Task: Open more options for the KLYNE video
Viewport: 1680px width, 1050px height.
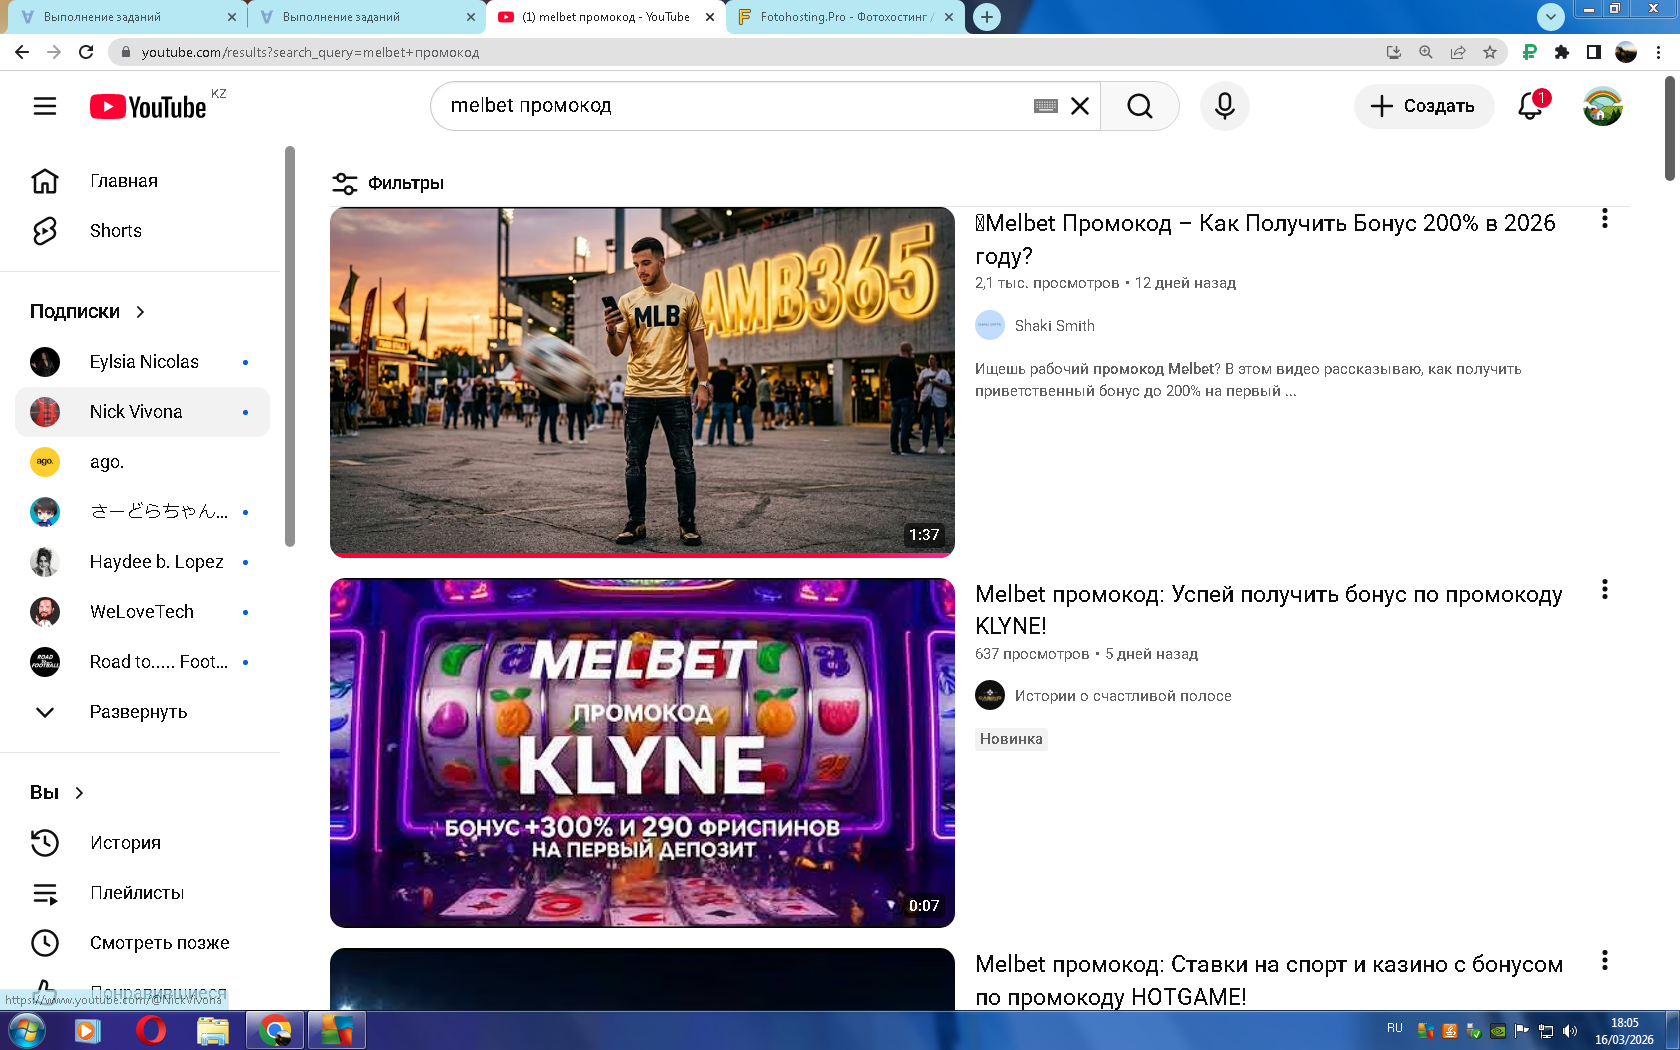Action: [x=1604, y=590]
